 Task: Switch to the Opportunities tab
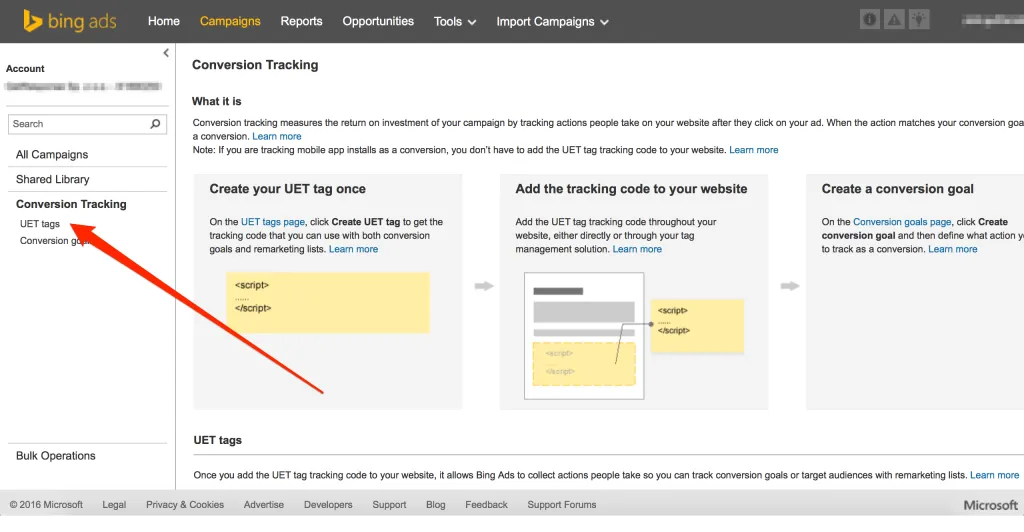[378, 21]
